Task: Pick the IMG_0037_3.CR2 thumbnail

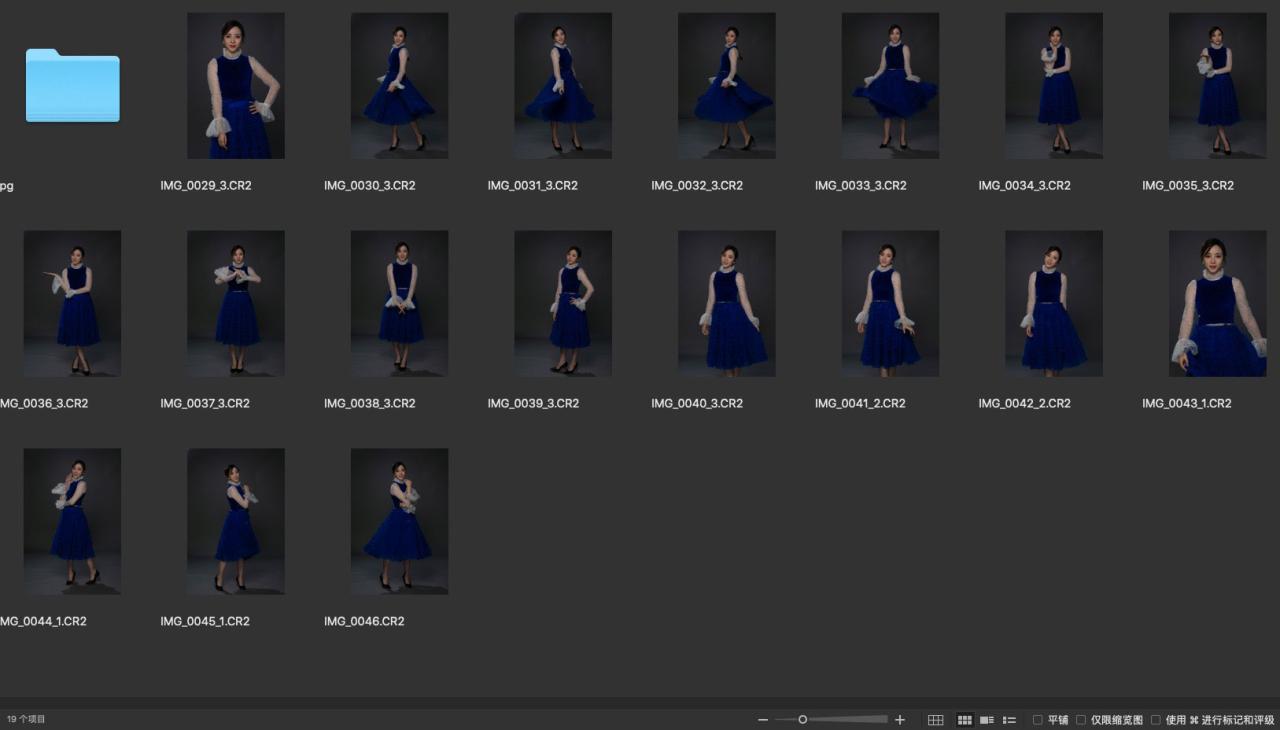Action: 236,304
